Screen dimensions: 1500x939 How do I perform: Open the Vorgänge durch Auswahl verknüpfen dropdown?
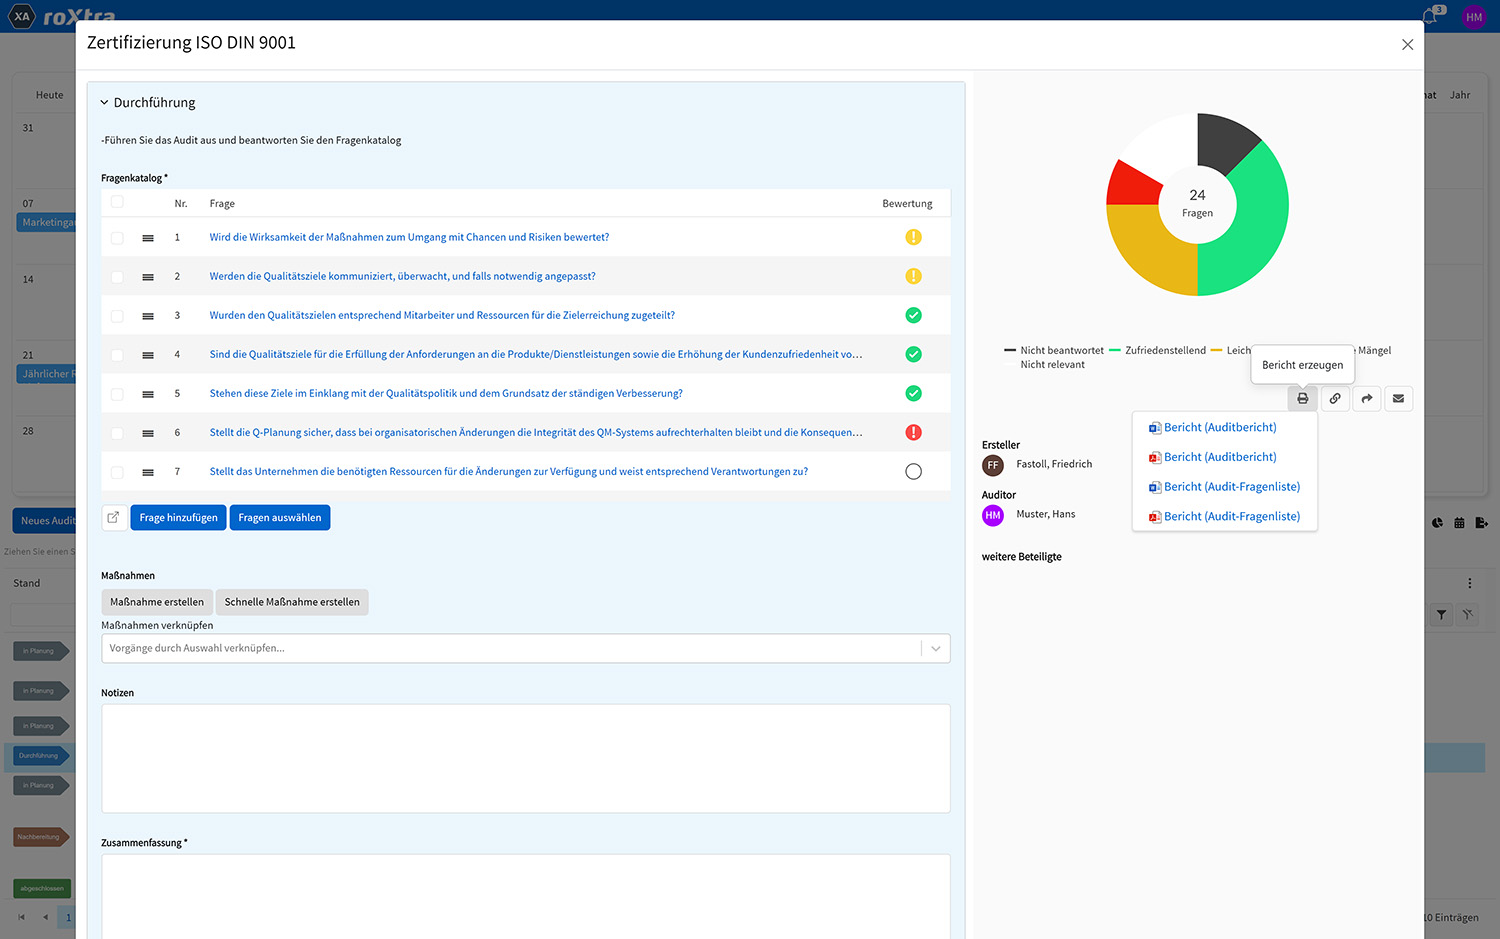click(x=935, y=648)
